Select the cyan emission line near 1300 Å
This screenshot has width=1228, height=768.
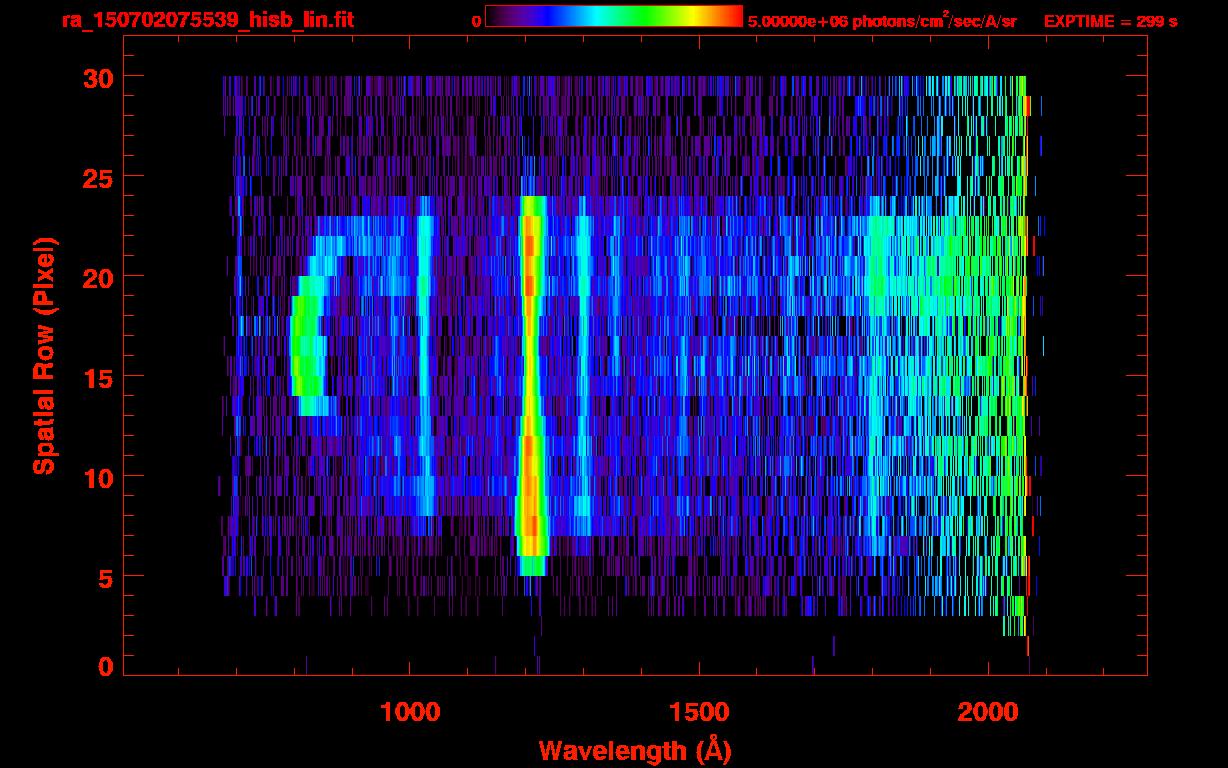[583, 380]
